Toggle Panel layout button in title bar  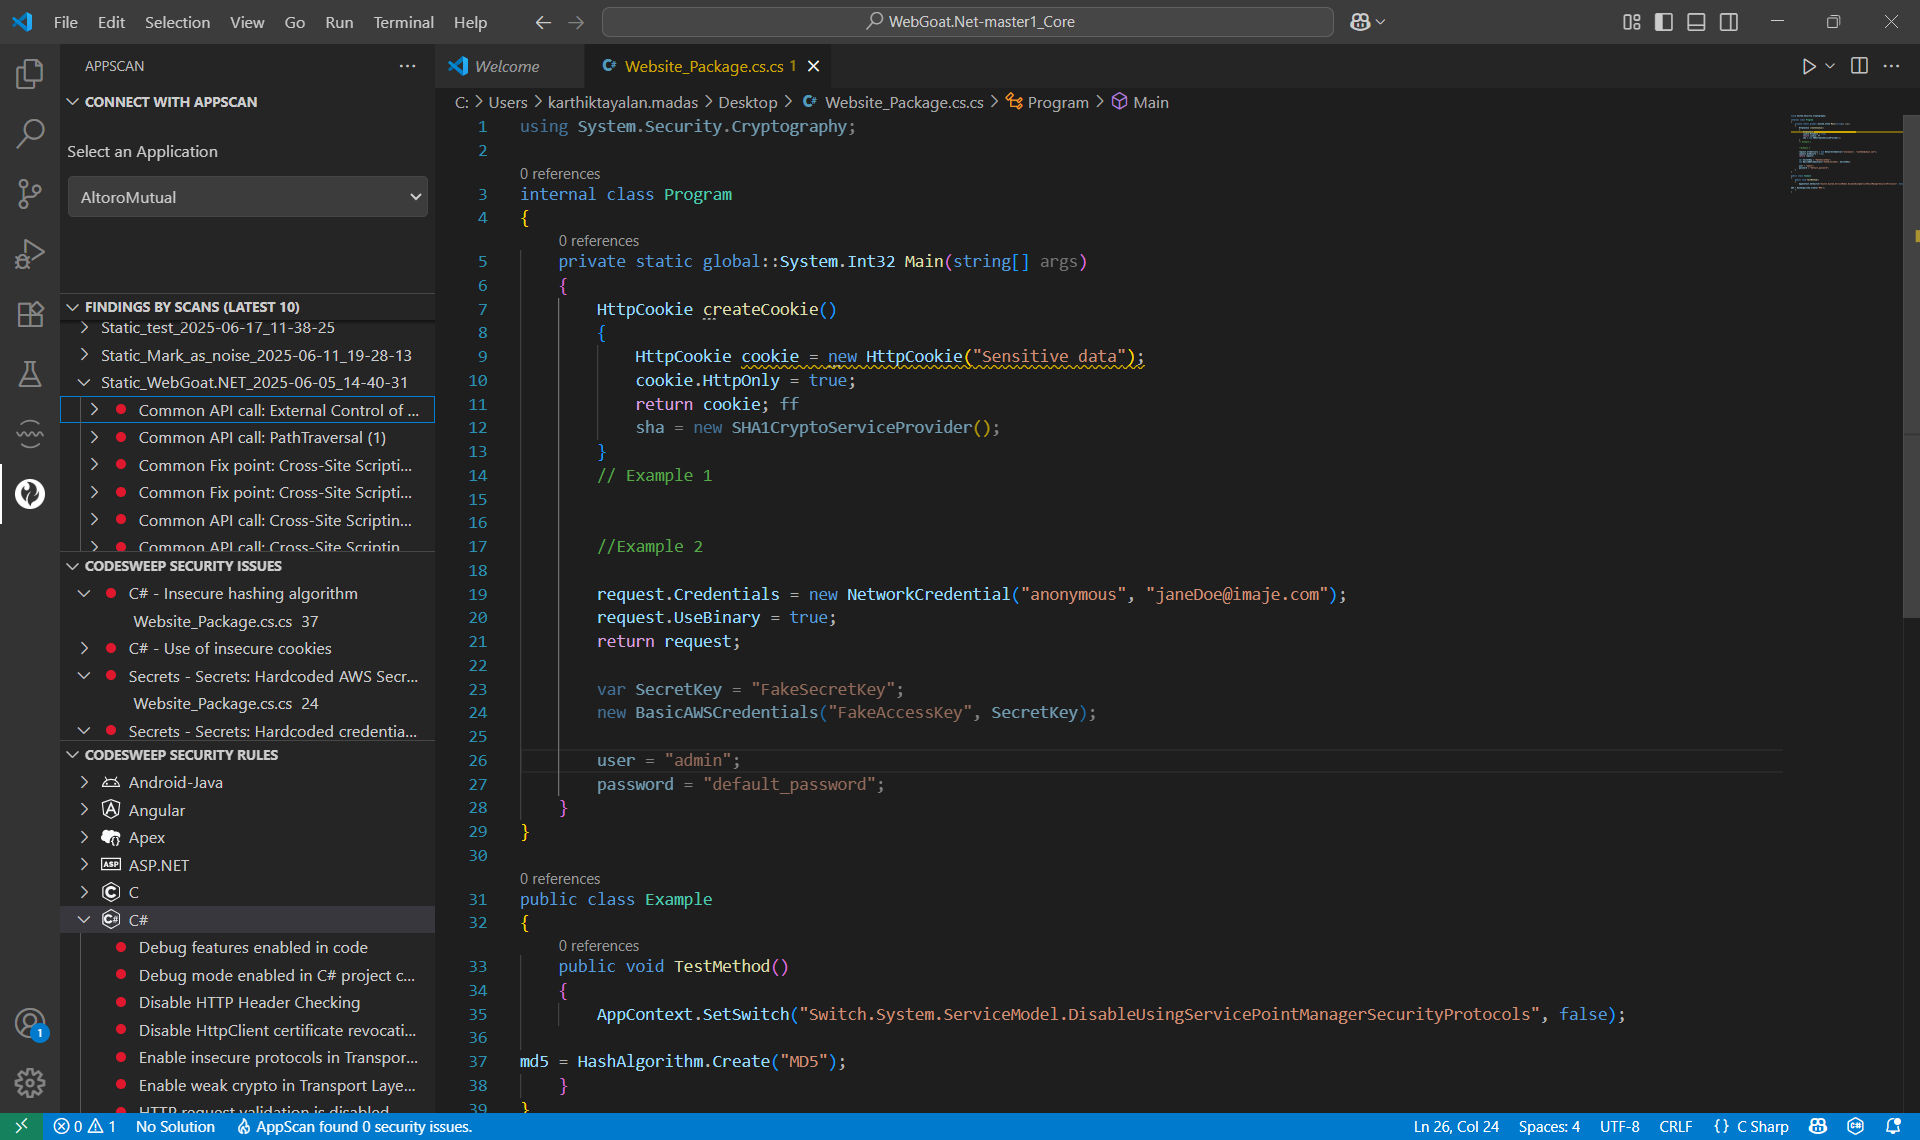tap(1696, 22)
